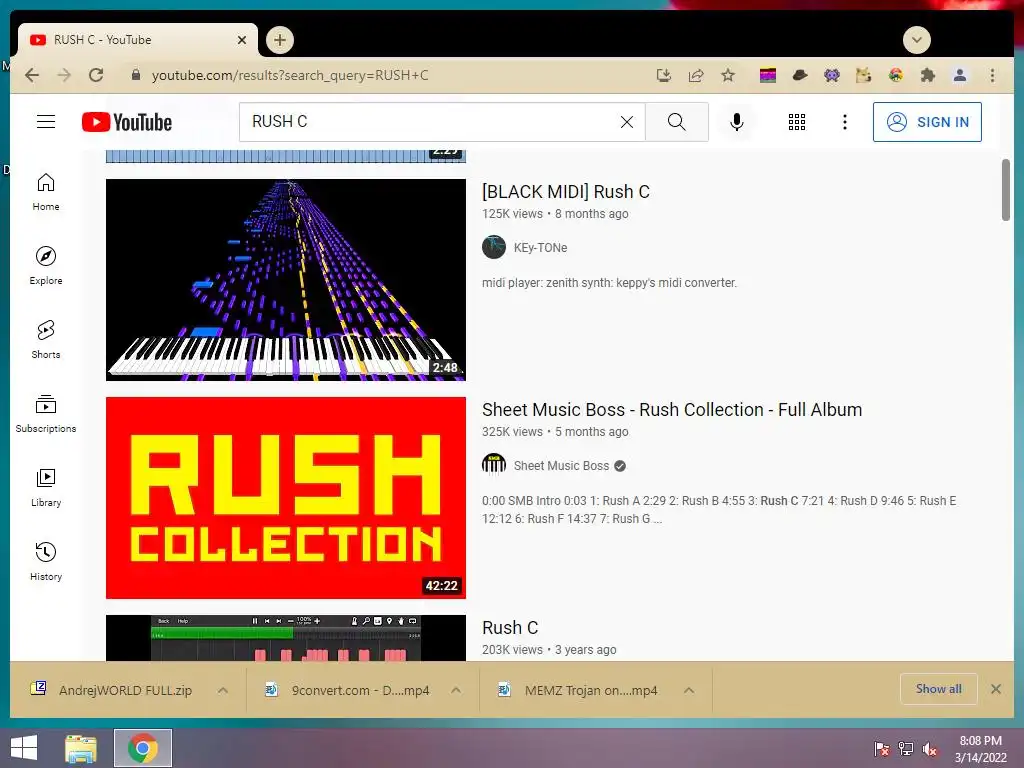Play the red RUSH COLLECTION thumbnail
The height and width of the screenshot is (768, 1024).
pyautogui.click(x=285, y=498)
